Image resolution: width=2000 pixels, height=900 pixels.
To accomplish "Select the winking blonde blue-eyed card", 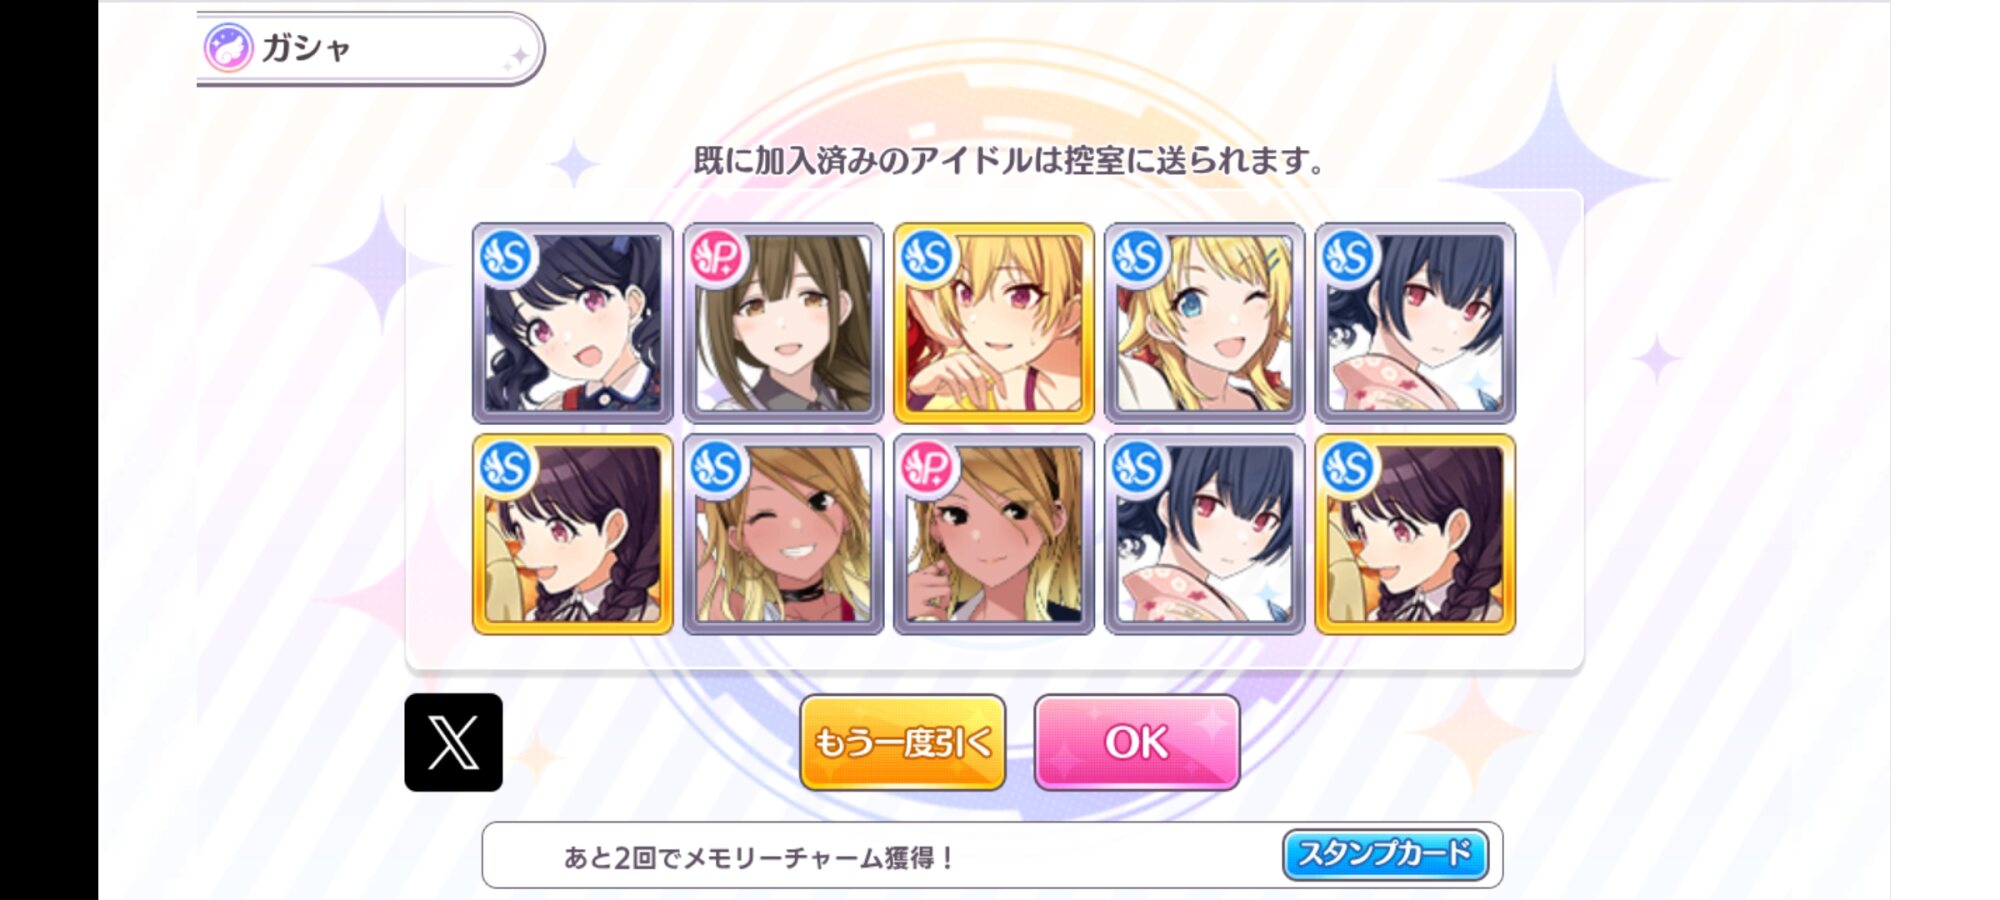I will (x=1204, y=323).
